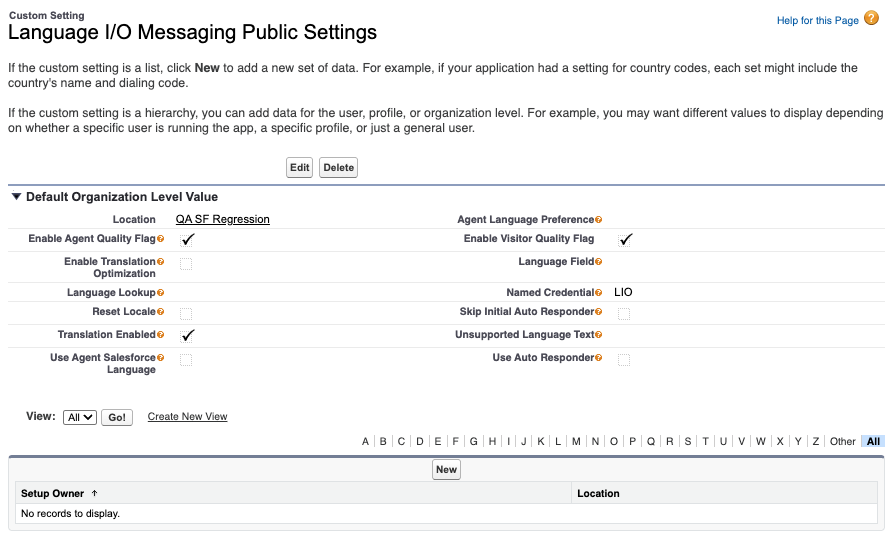Click the Setup Owner sort arrow icon
The image size is (895, 535).
95,493
